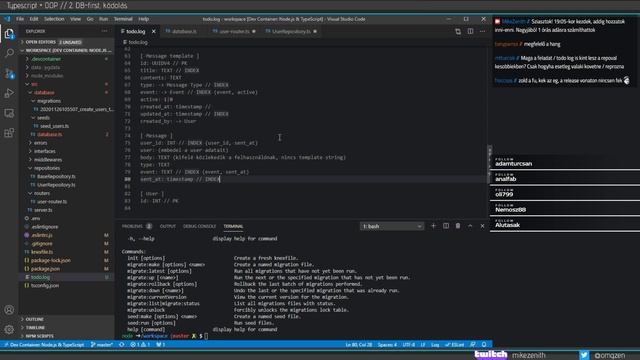Open editor more actions ellipsis

tap(482, 31)
